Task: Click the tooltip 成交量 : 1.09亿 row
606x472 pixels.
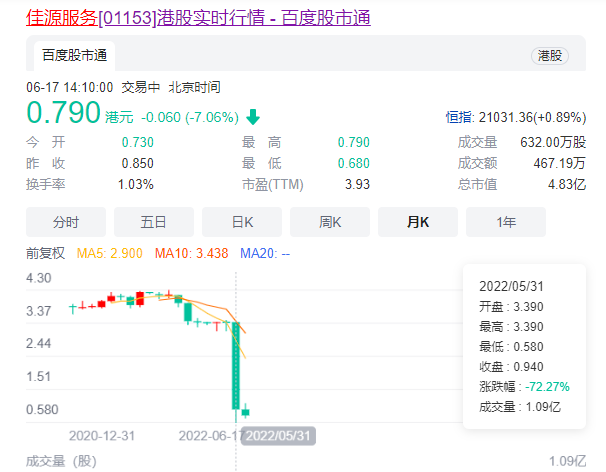Action: [x=520, y=407]
